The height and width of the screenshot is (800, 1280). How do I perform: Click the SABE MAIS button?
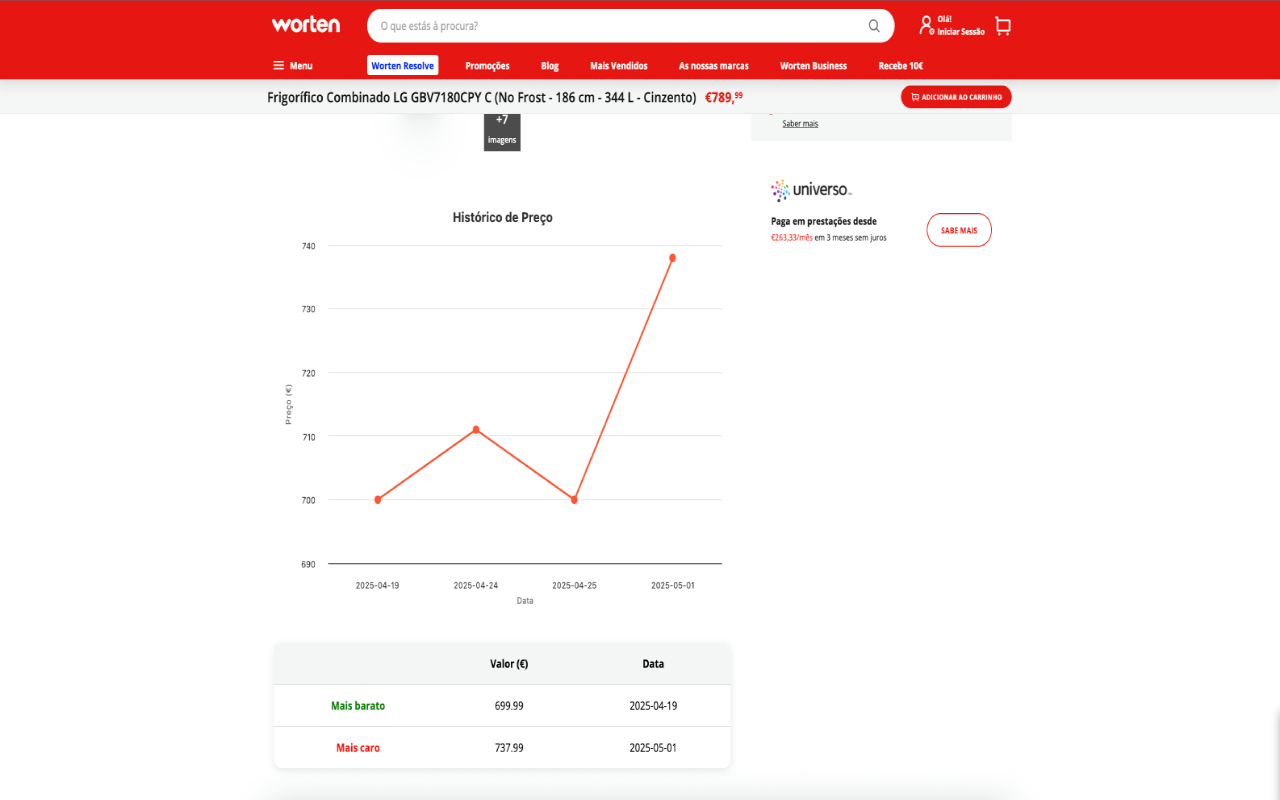point(959,230)
